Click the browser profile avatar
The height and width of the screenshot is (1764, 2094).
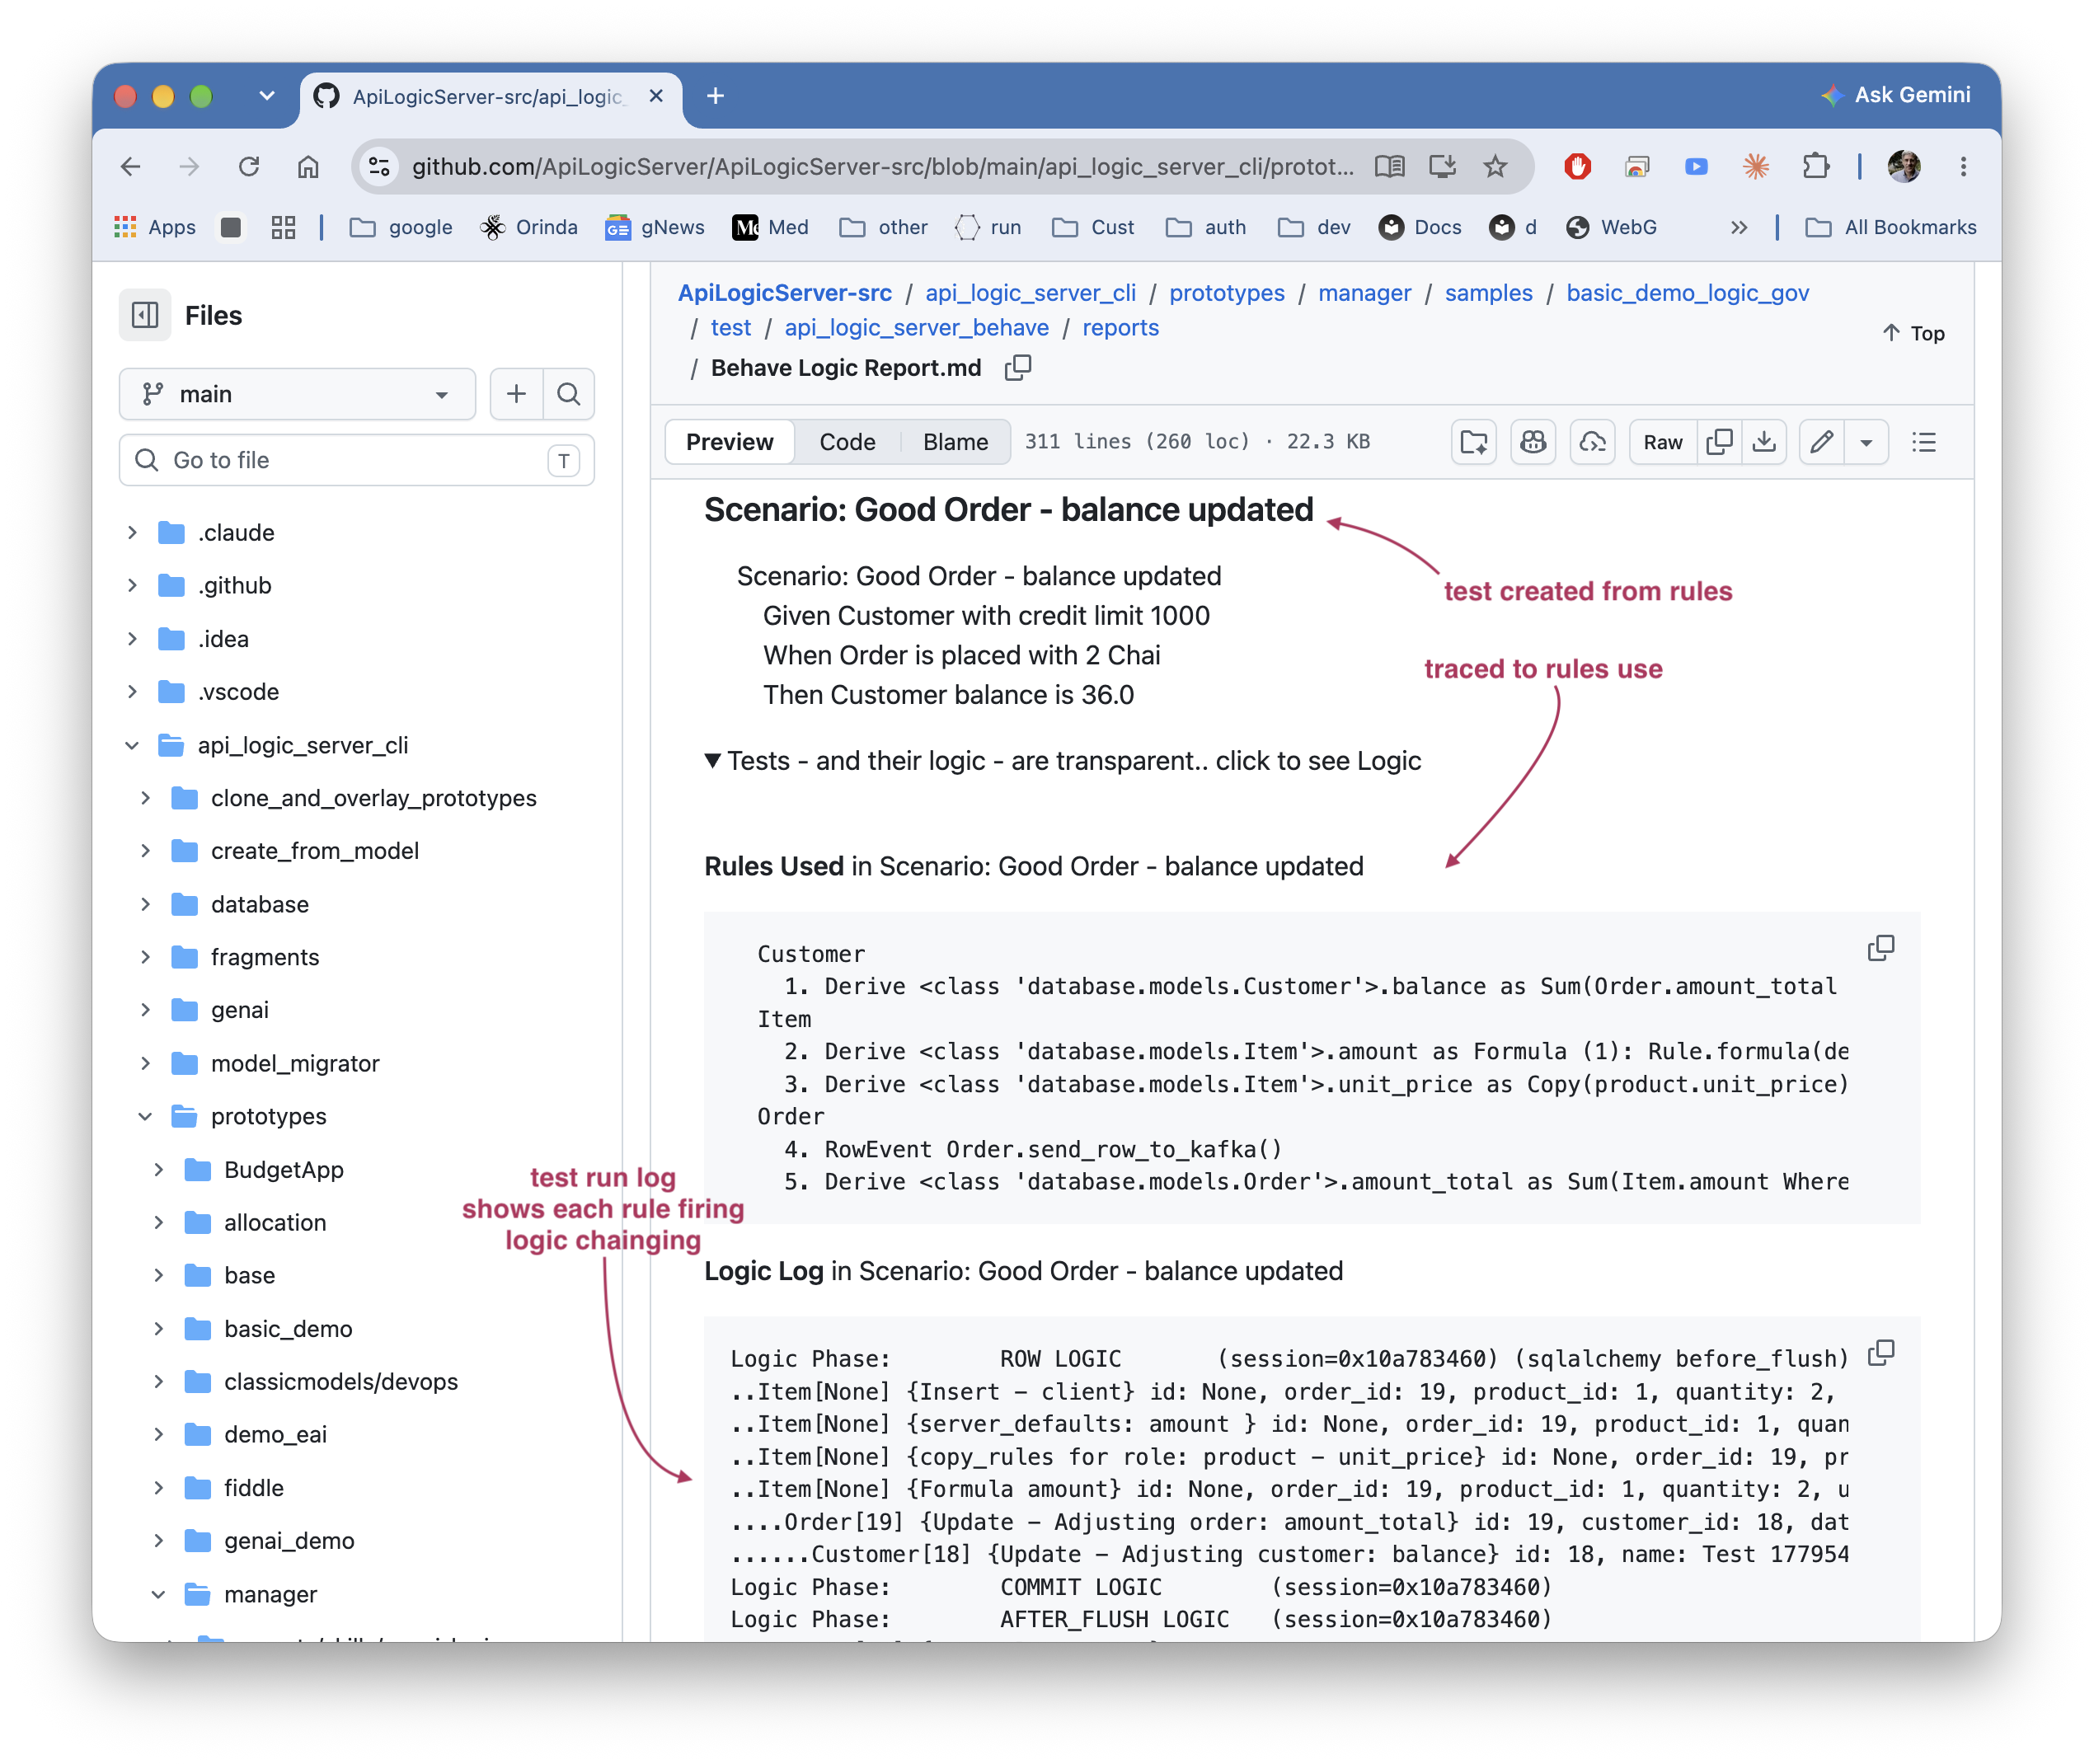[1904, 166]
